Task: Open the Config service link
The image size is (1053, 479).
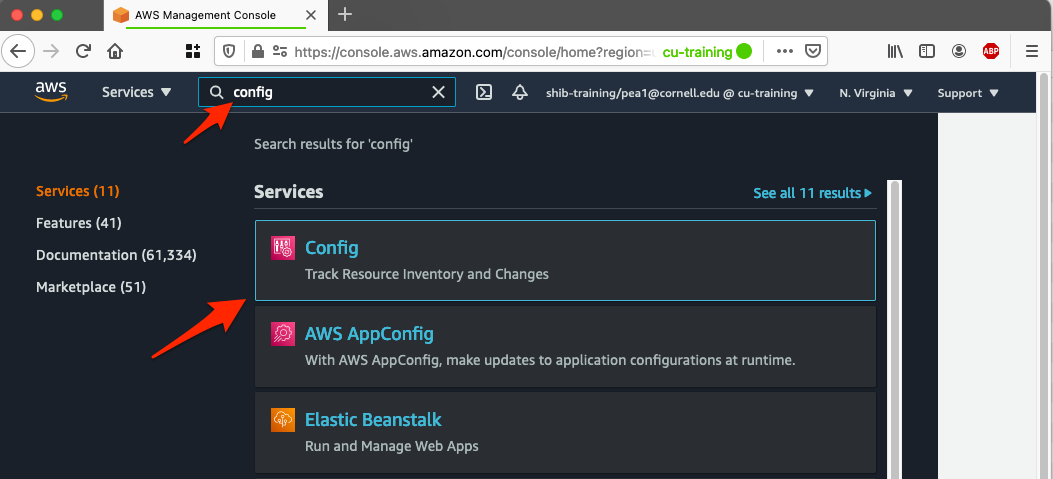Action: [332, 248]
